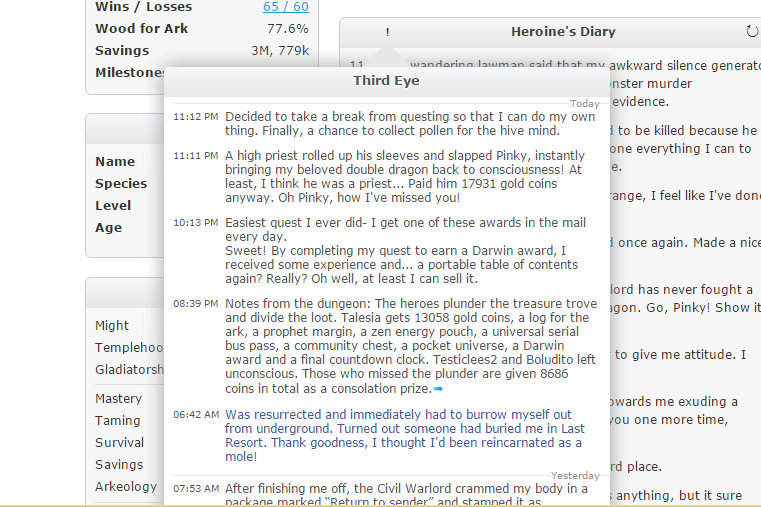Click the Might pantheon label
The height and width of the screenshot is (507, 761).
(x=112, y=325)
